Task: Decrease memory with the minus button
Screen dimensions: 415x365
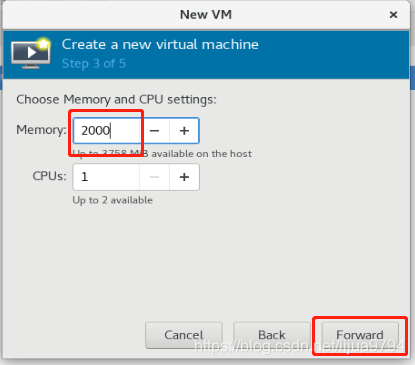Action: pyautogui.click(x=154, y=131)
